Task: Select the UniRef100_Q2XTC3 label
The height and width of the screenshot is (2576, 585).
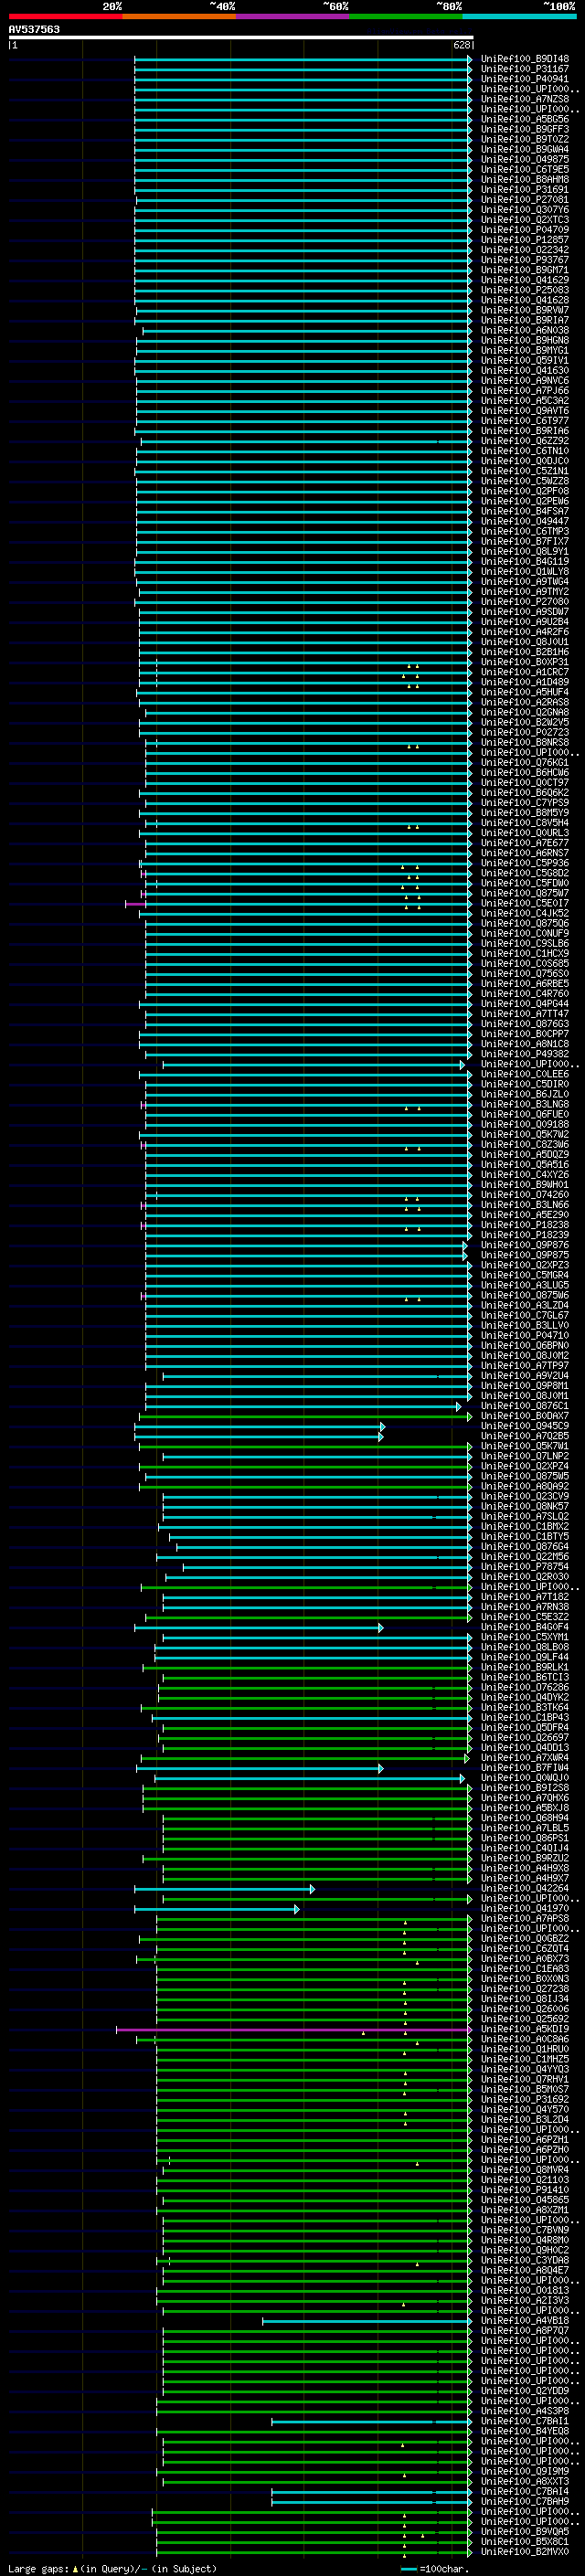Action: (x=525, y=220)
